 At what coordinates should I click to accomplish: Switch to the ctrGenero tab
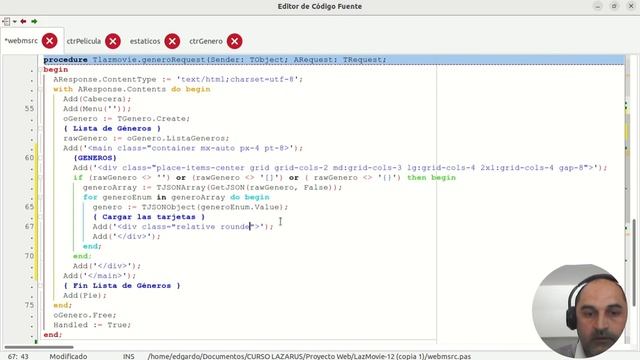pos(206,41)
